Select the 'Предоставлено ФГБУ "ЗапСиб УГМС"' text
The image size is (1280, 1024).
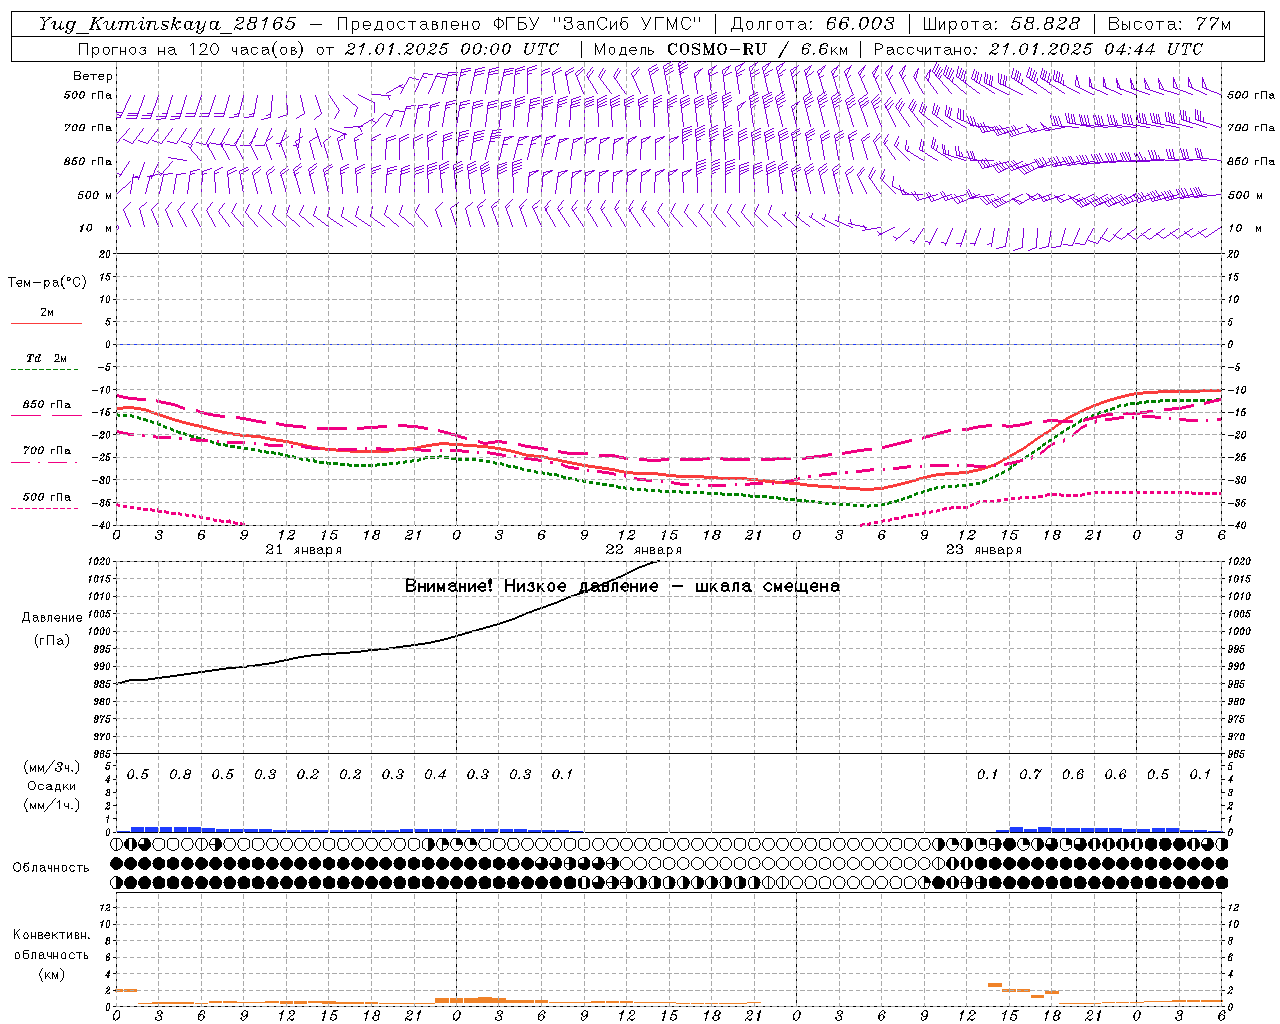coord(519,24)
